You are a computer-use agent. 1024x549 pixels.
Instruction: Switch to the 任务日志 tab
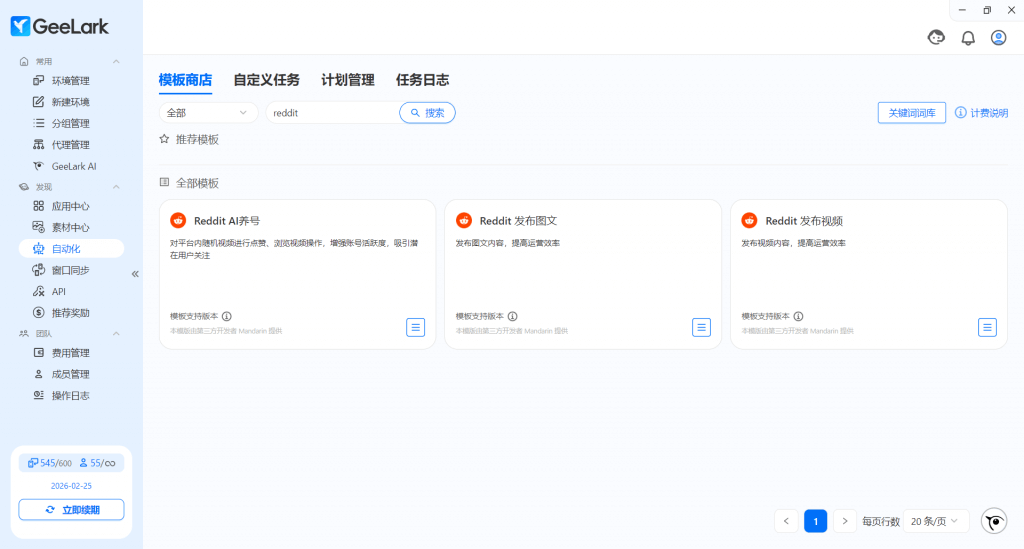[x=422, y=80]
